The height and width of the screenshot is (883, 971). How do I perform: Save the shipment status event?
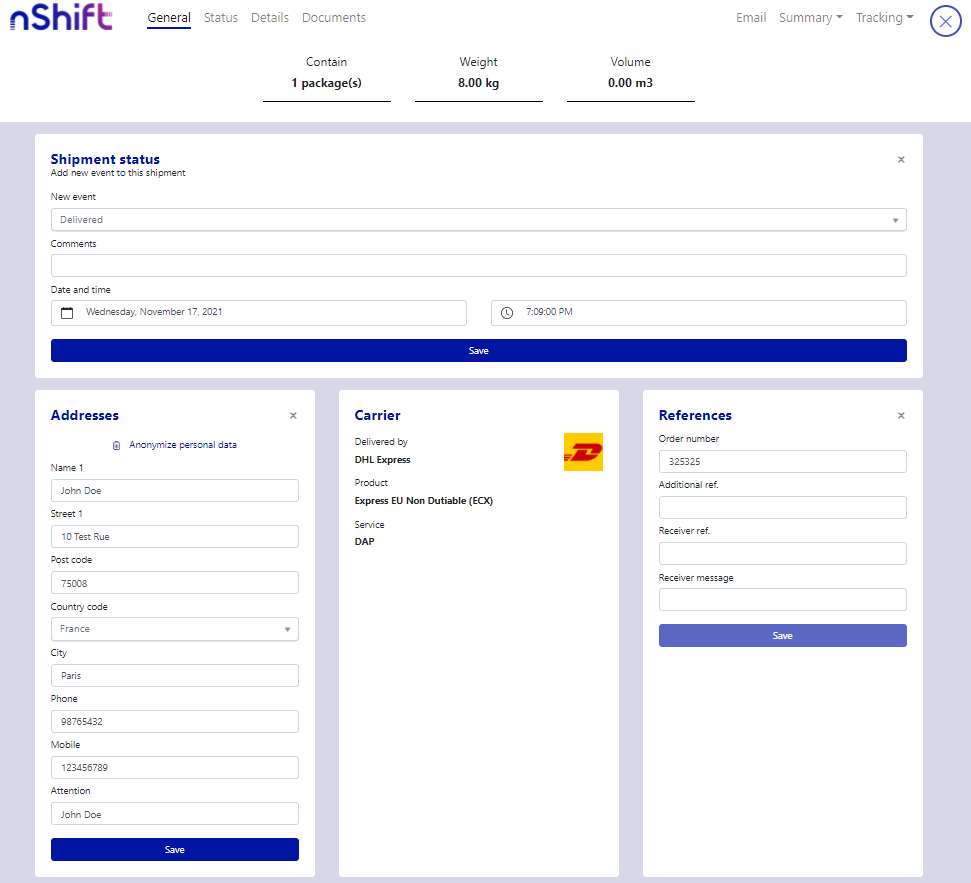[x=478, y=351]
